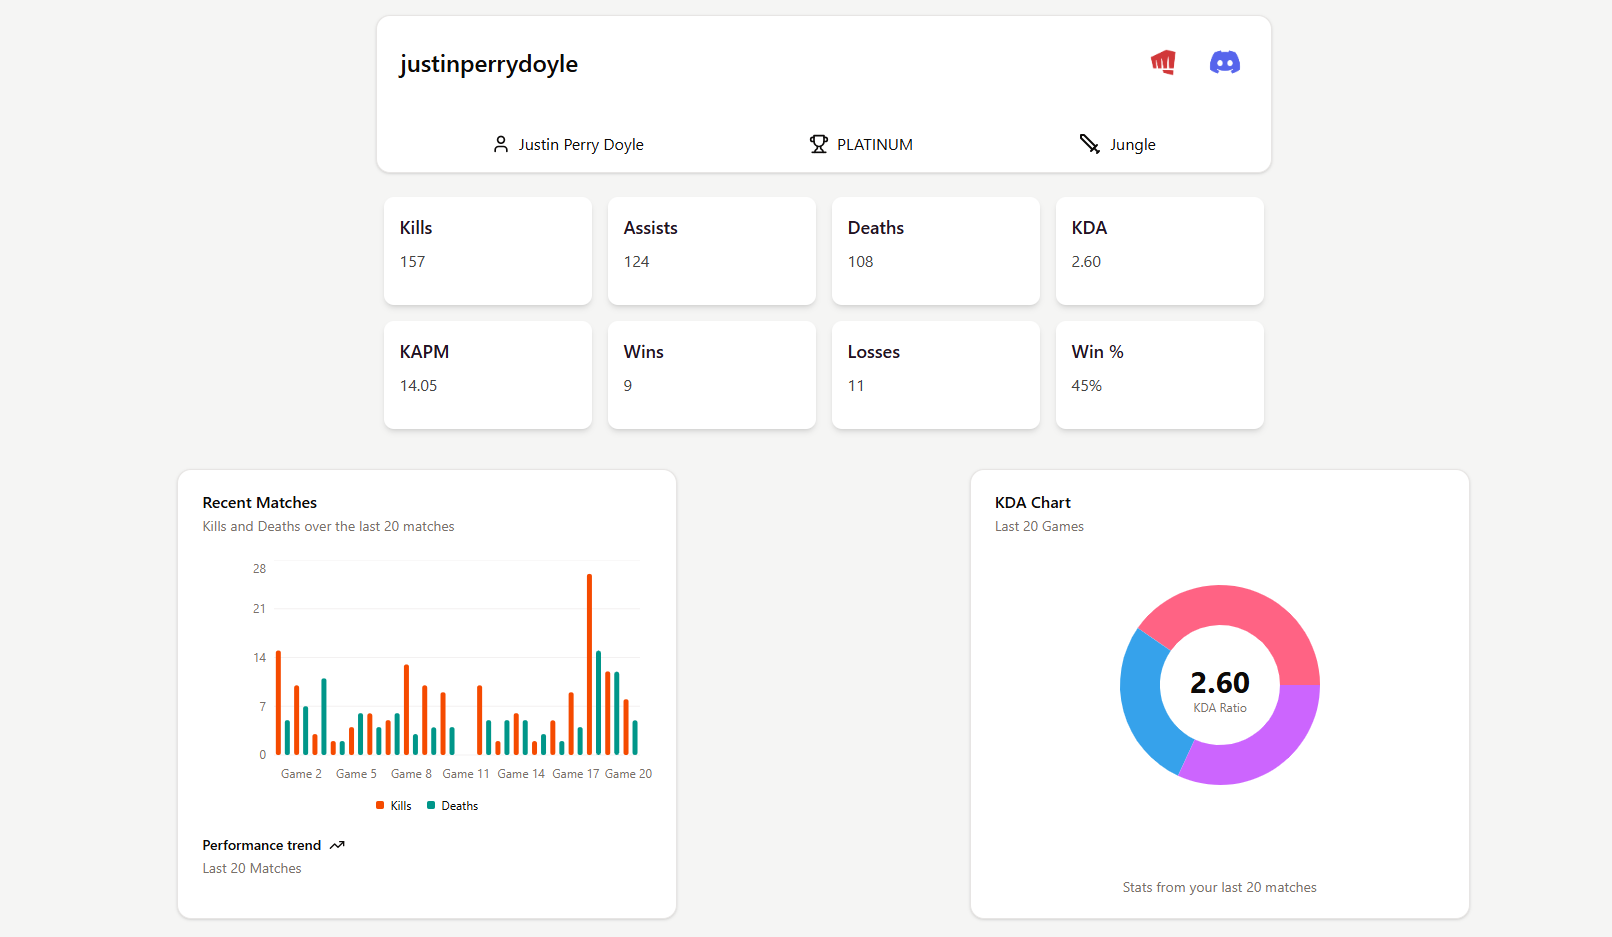This screenshot has height=937, width=1612.
Task: Open the Discord icon
Action: coord(1224,62)
